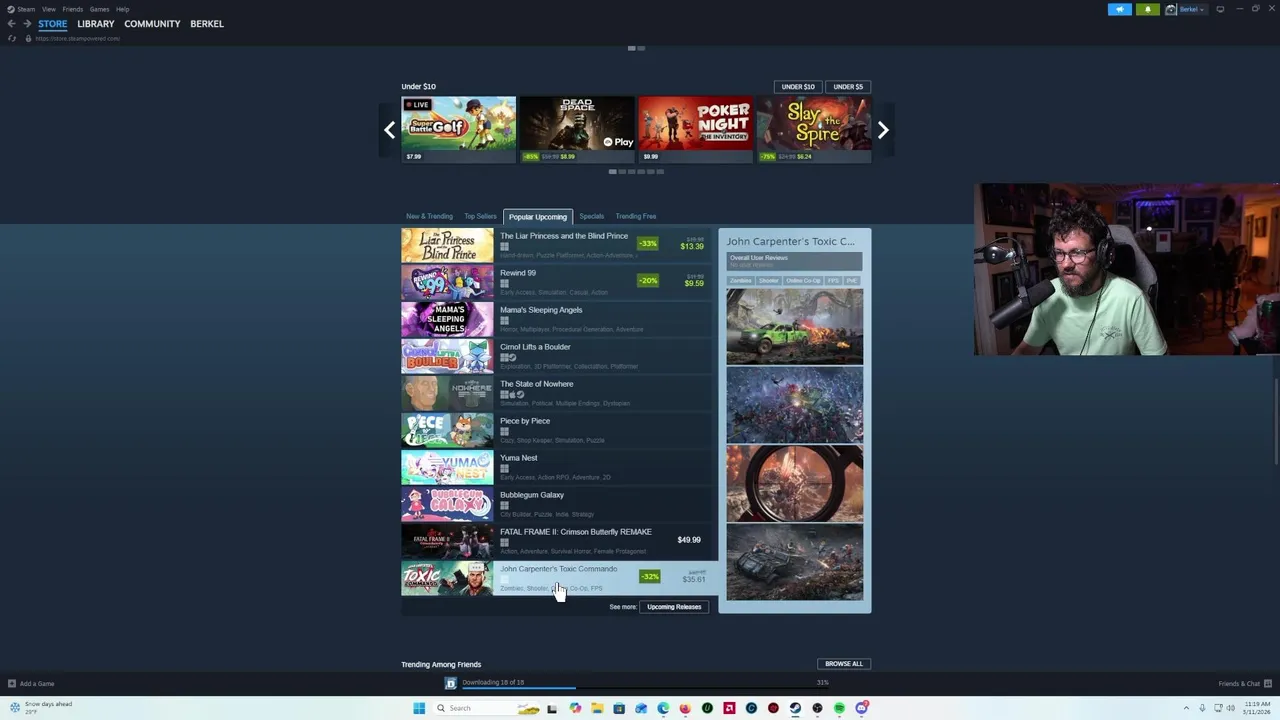1280x720 pixels.
Task: Open the Help menu
Action: point(122,9)
